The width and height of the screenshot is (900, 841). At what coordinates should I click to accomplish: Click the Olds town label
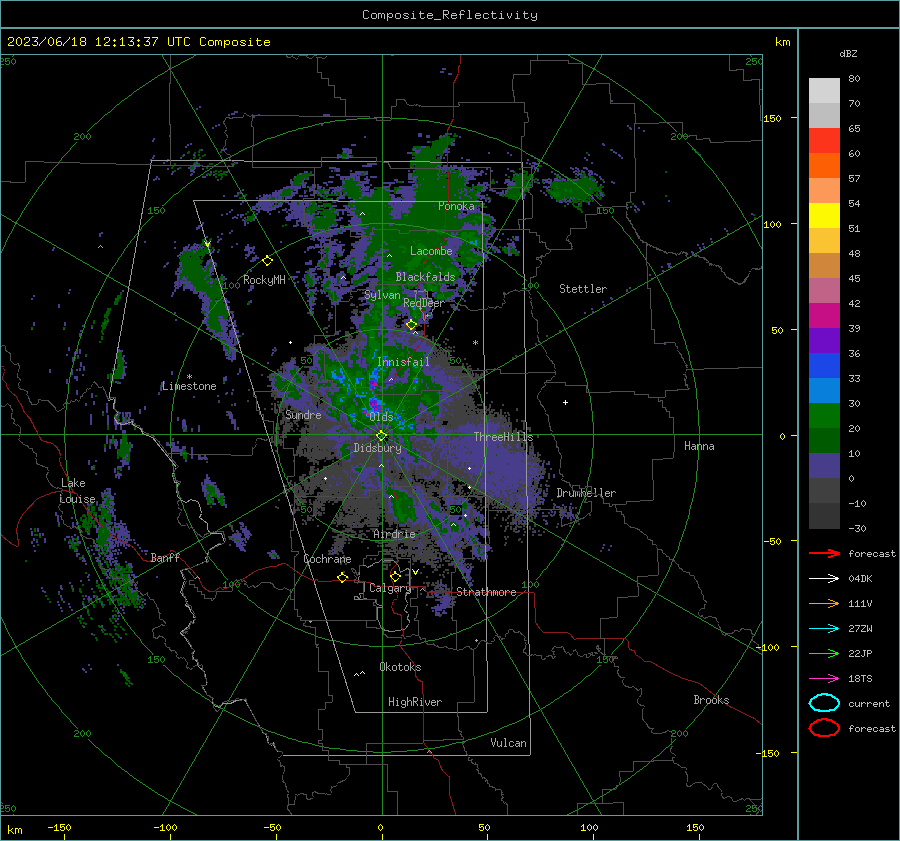(x=381, y=417)
